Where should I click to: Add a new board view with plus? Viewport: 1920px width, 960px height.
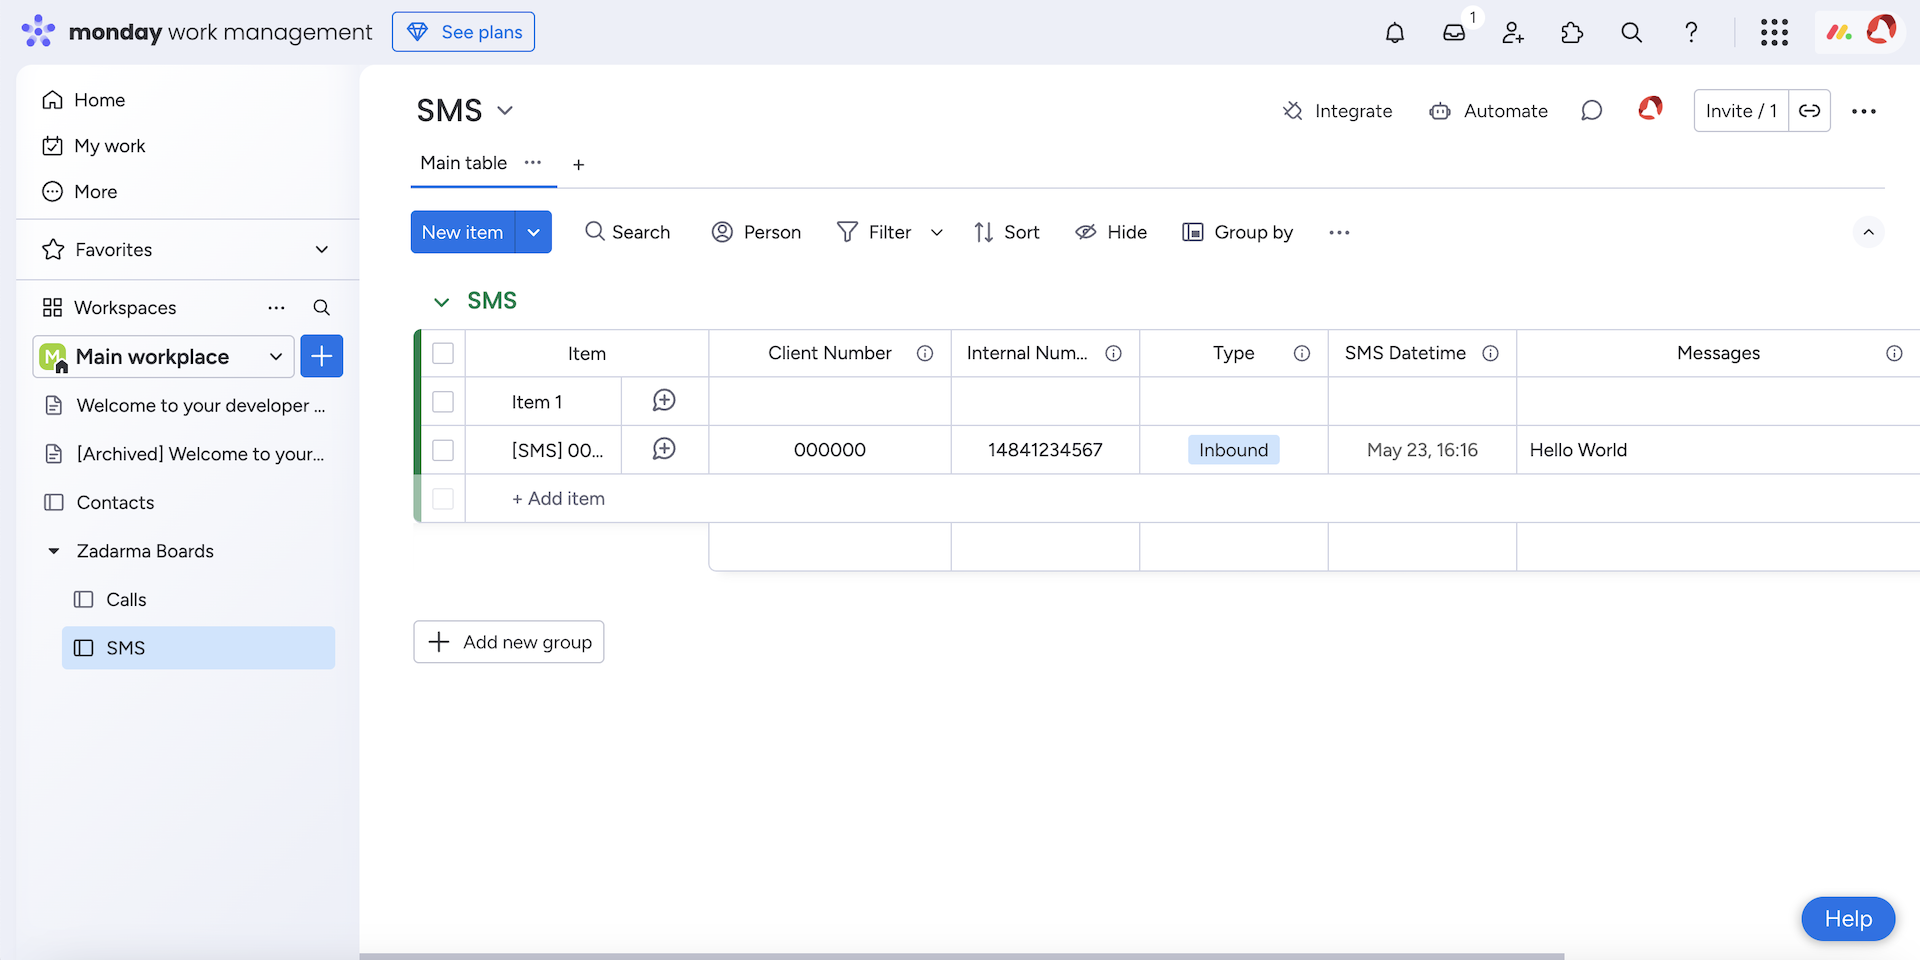(x=578, y=164)
